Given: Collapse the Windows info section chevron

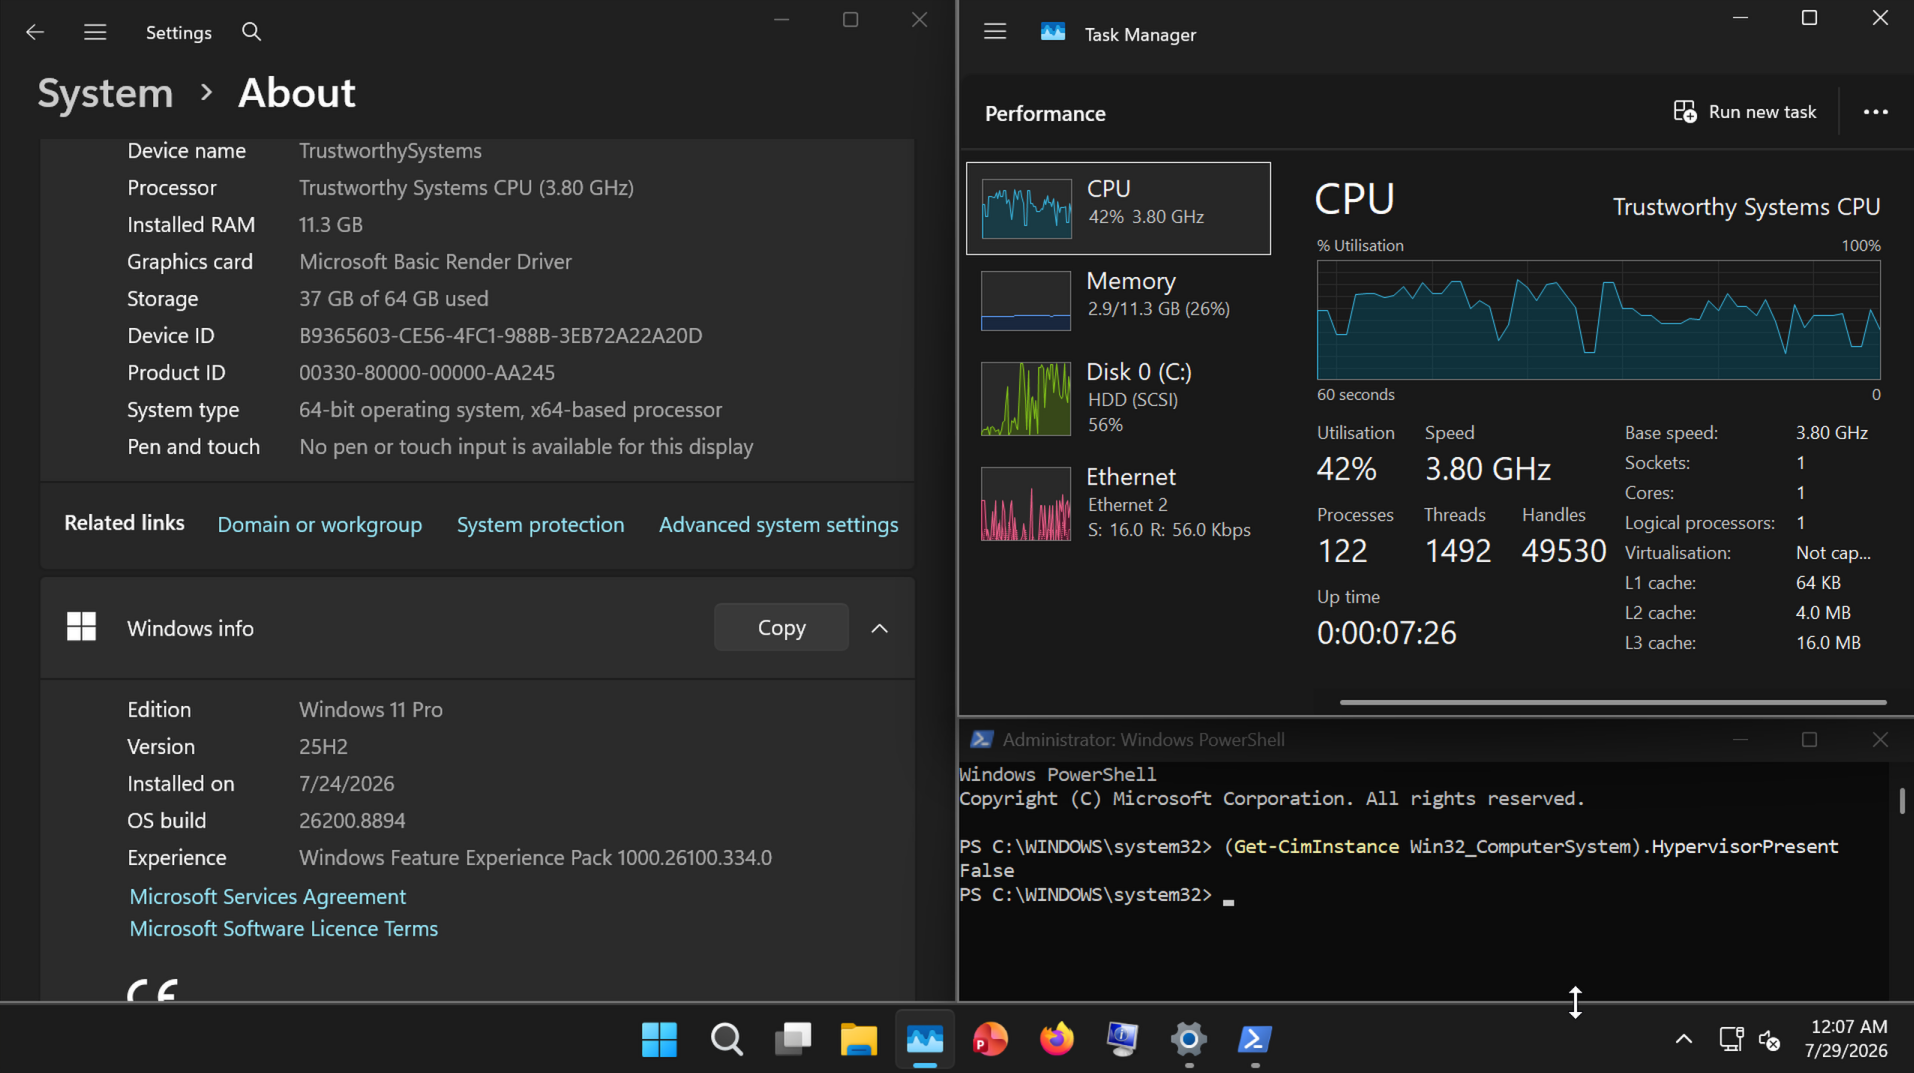Looking at the screenshot, I should tap(879, 628).
